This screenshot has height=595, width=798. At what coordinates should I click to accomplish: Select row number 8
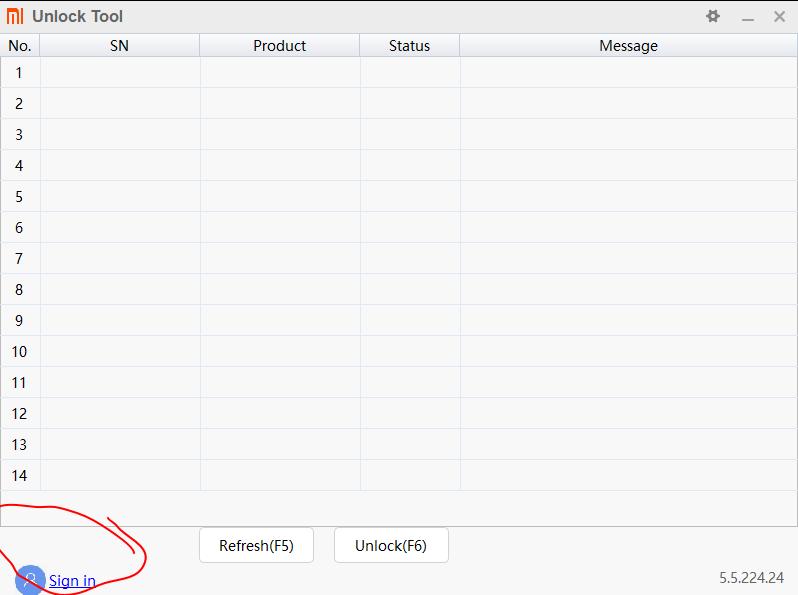[x=399, y=290]
